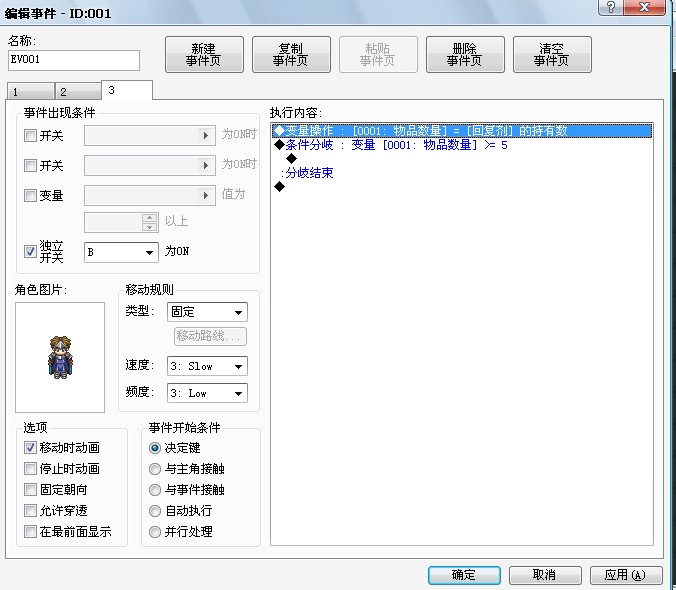Click the 清空事件页 button

pyautogui.click(x=552, y=54)
